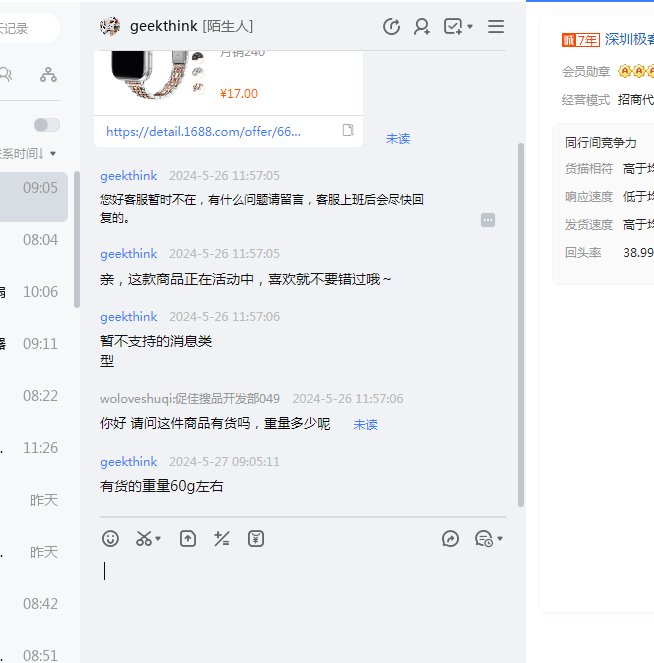
Task: Open the calculator plus-slash icon
Action: [222, 539]
